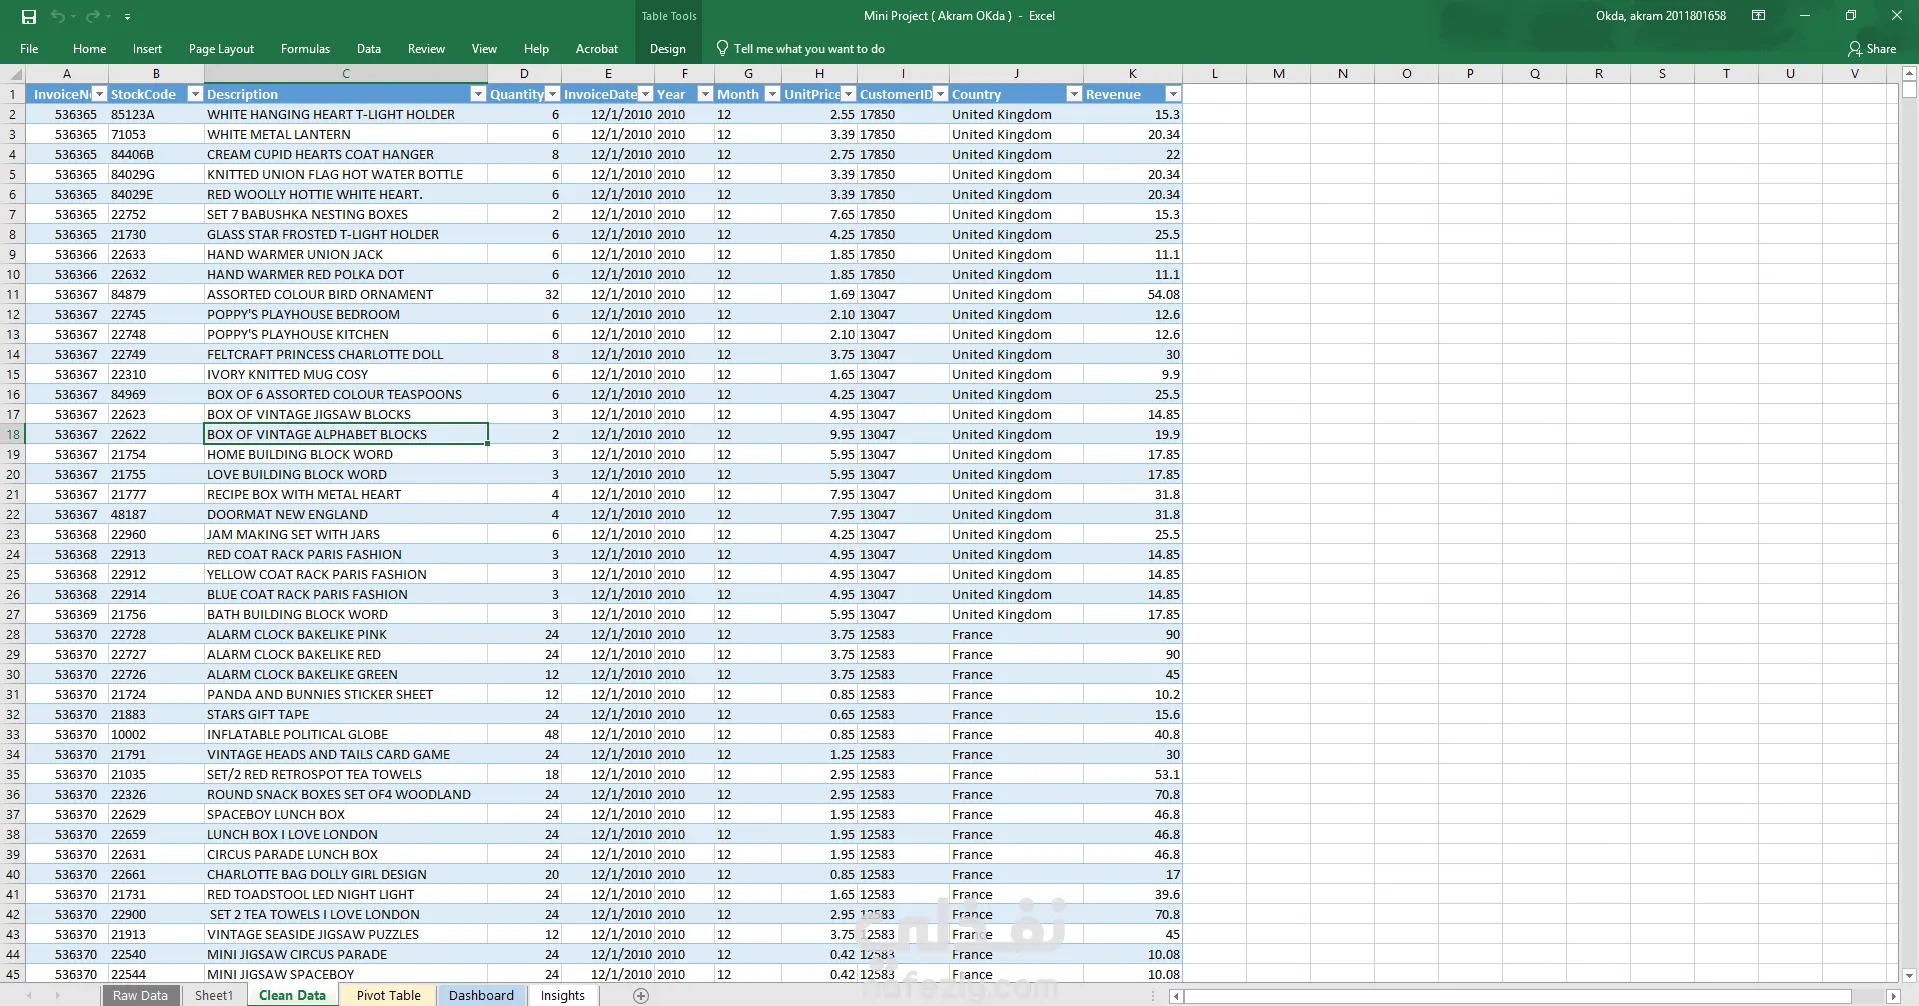The height and width of the screenshot is (1006, 1919).
Task: Open the View ribbon tab
Action: pos(484,49)
